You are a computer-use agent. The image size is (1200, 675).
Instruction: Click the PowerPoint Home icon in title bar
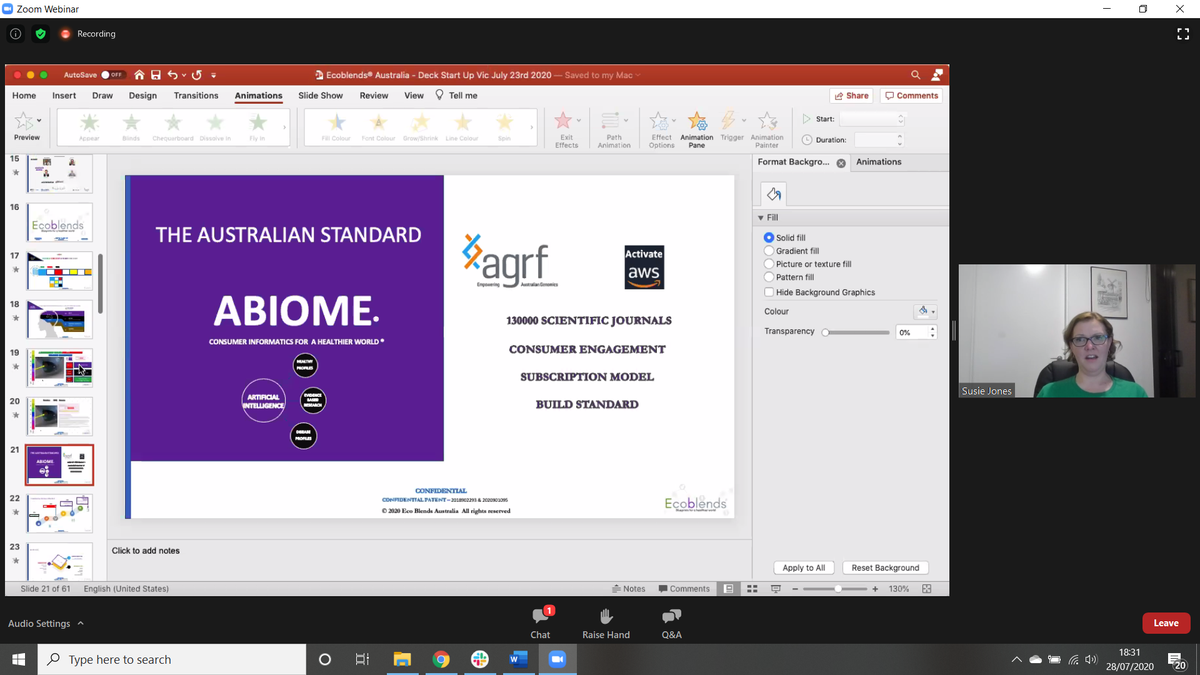point(139,75)
